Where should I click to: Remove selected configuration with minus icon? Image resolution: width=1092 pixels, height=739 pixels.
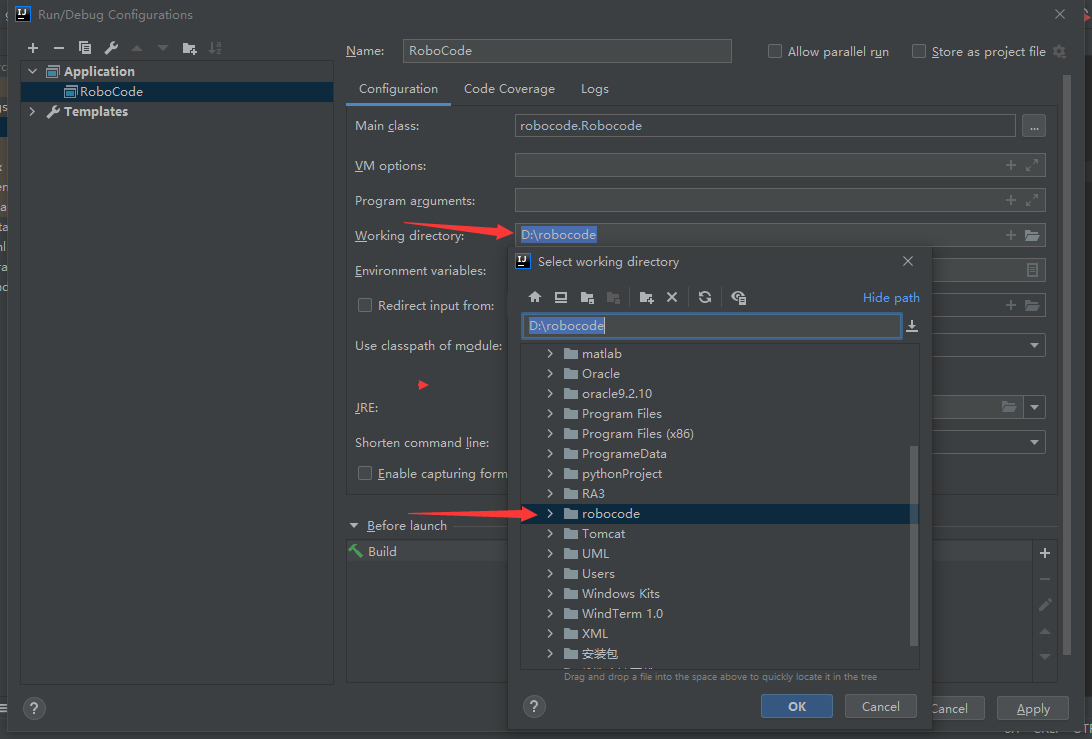point(58,48)
